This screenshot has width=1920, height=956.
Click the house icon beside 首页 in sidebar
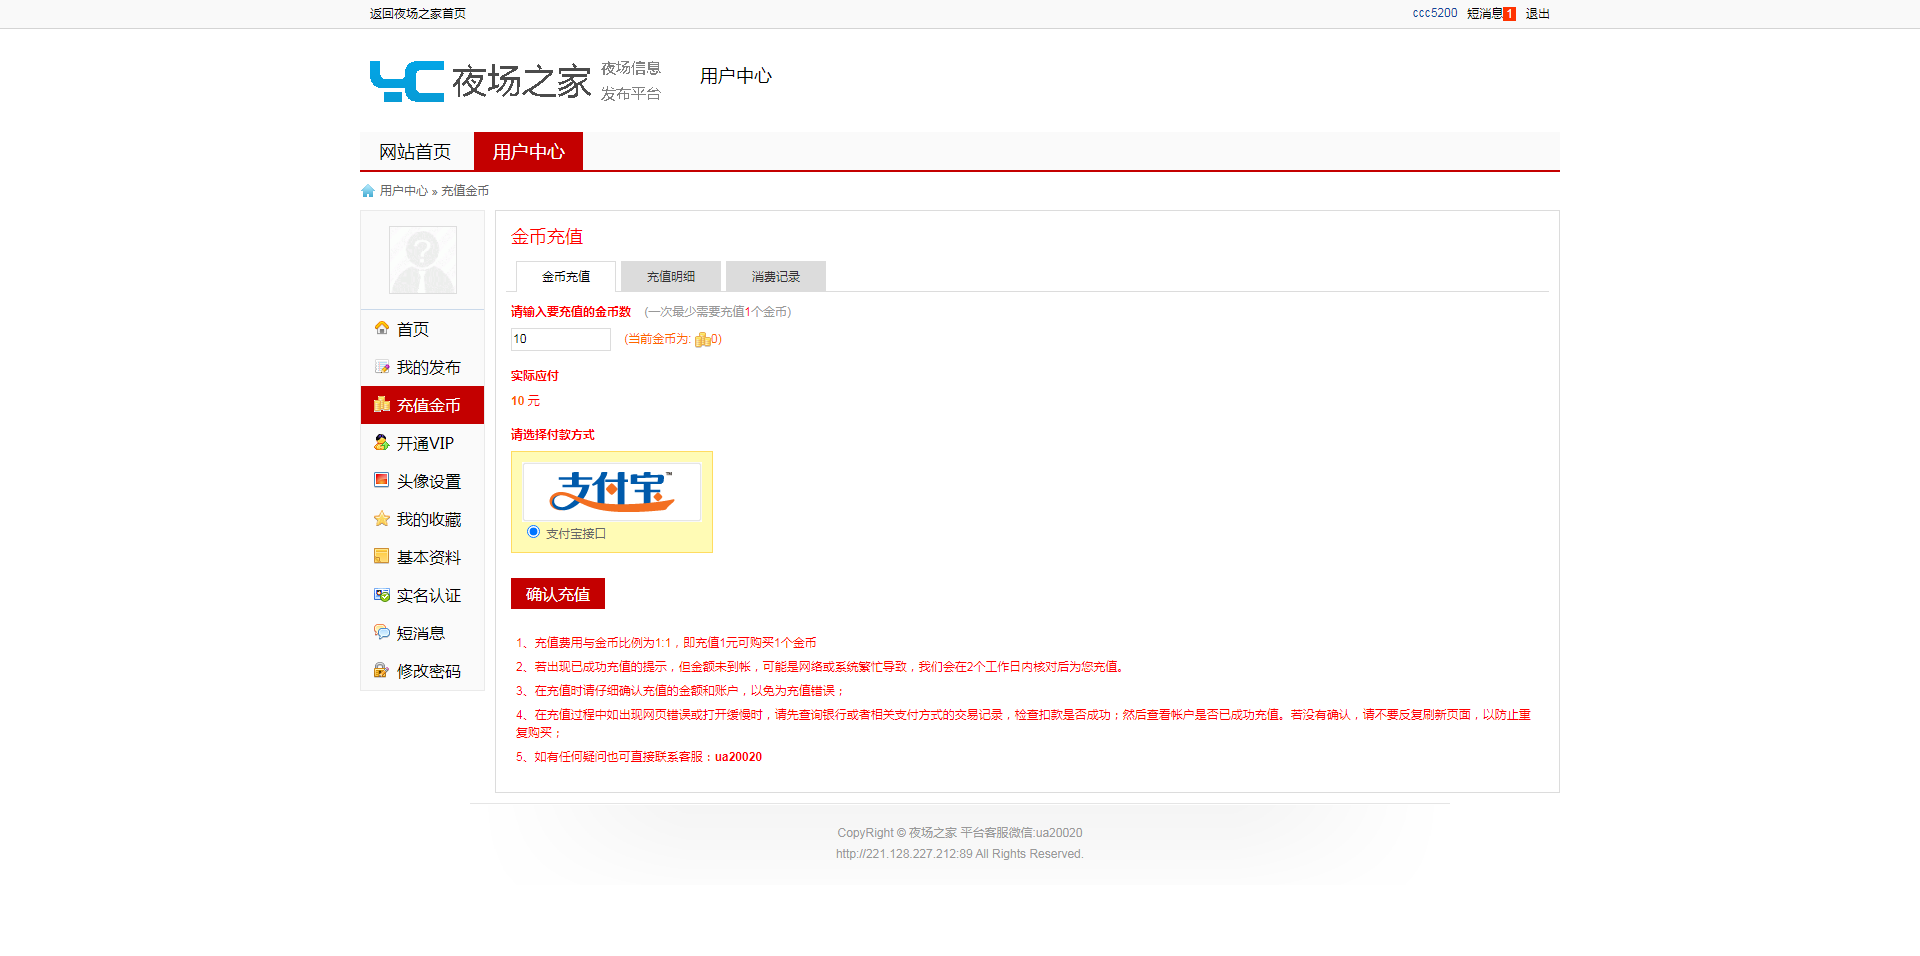[381, 328]
